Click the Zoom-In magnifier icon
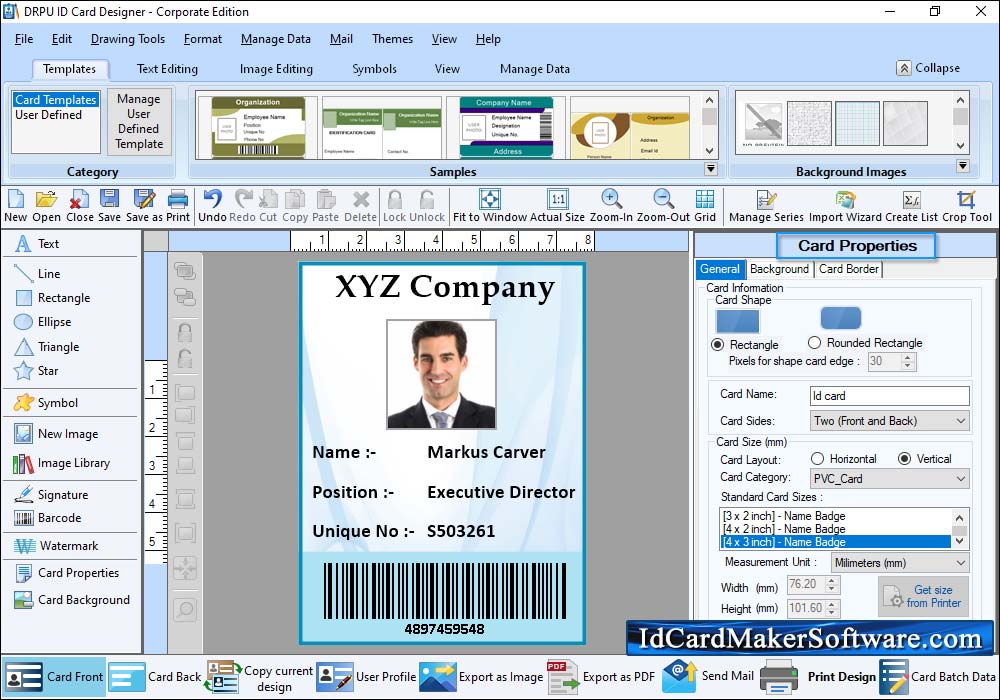The height and width of the screenshot is (700, 1000). click(611, 199)
